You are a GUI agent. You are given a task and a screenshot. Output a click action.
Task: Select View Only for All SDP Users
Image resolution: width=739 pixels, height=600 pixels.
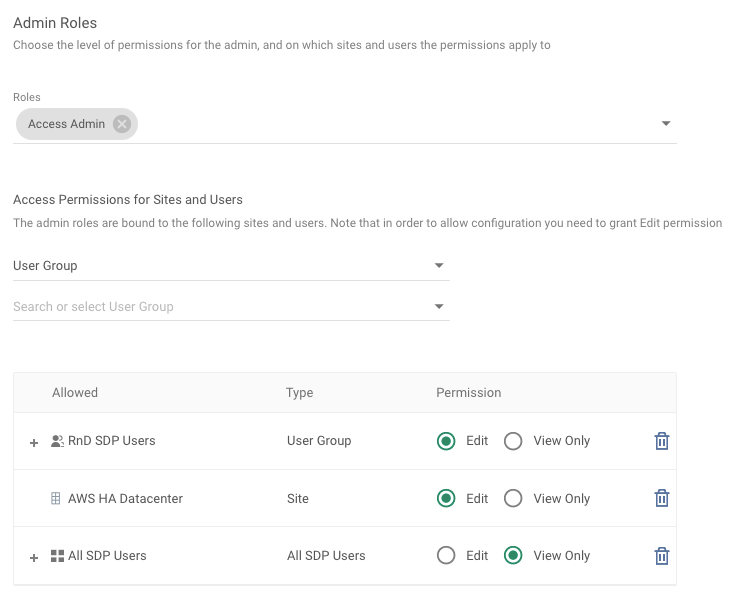pyautogui.click(x=513, y=556)
